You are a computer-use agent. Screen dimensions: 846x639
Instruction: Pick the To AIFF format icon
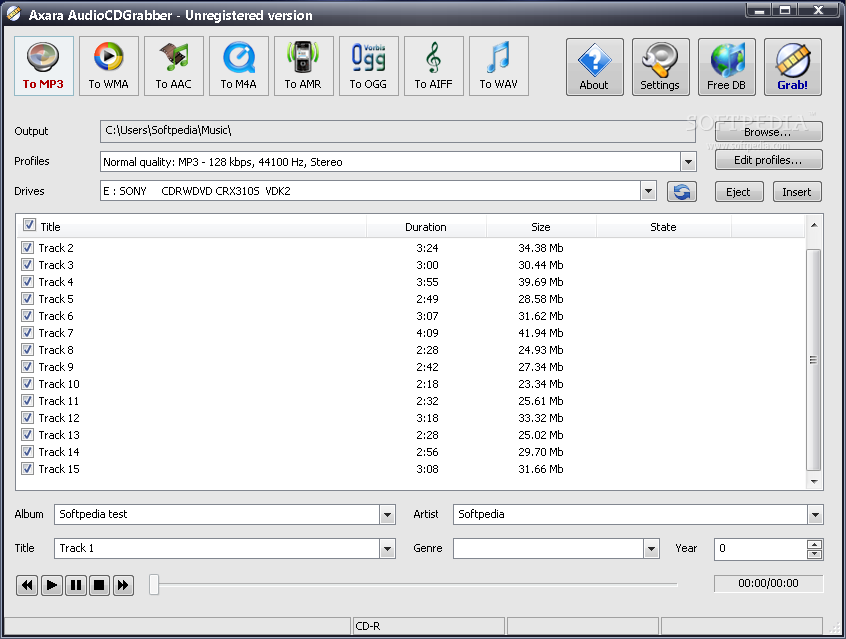434,66
